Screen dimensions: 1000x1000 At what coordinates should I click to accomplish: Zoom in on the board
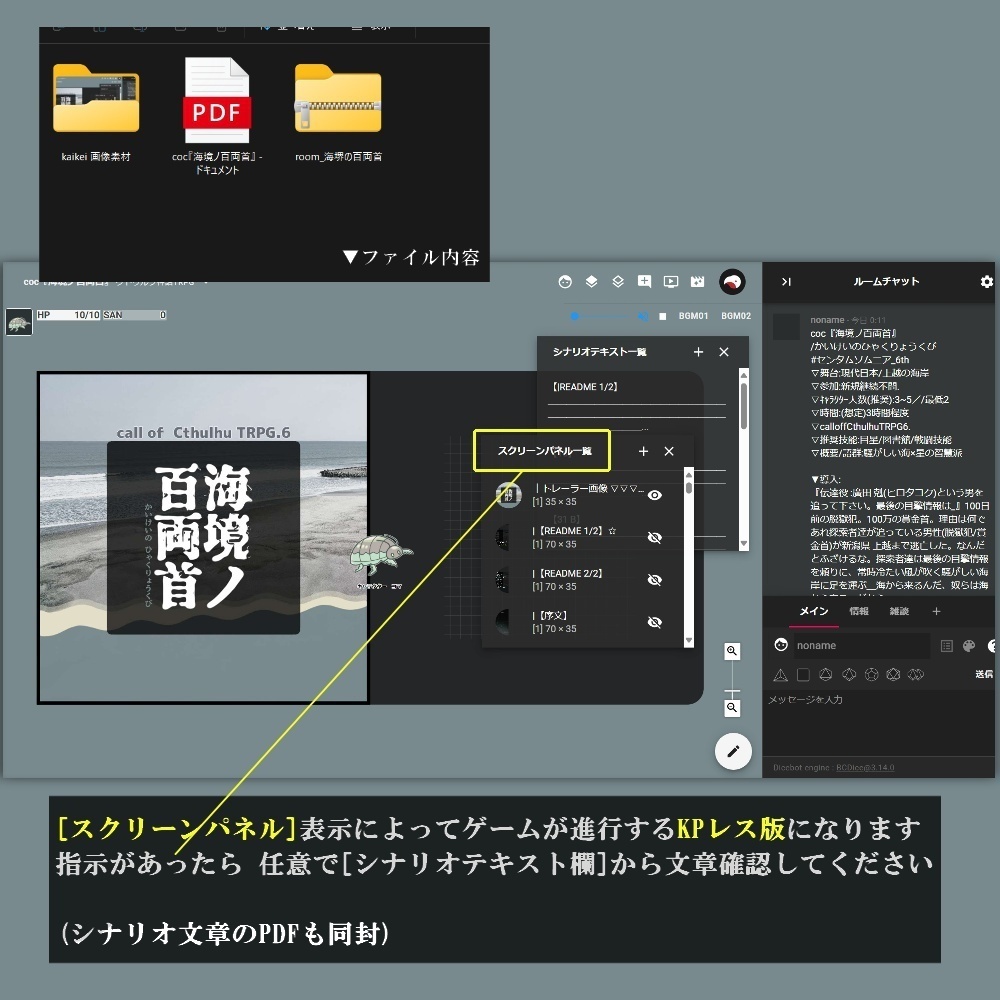click(x=732, y=651)
